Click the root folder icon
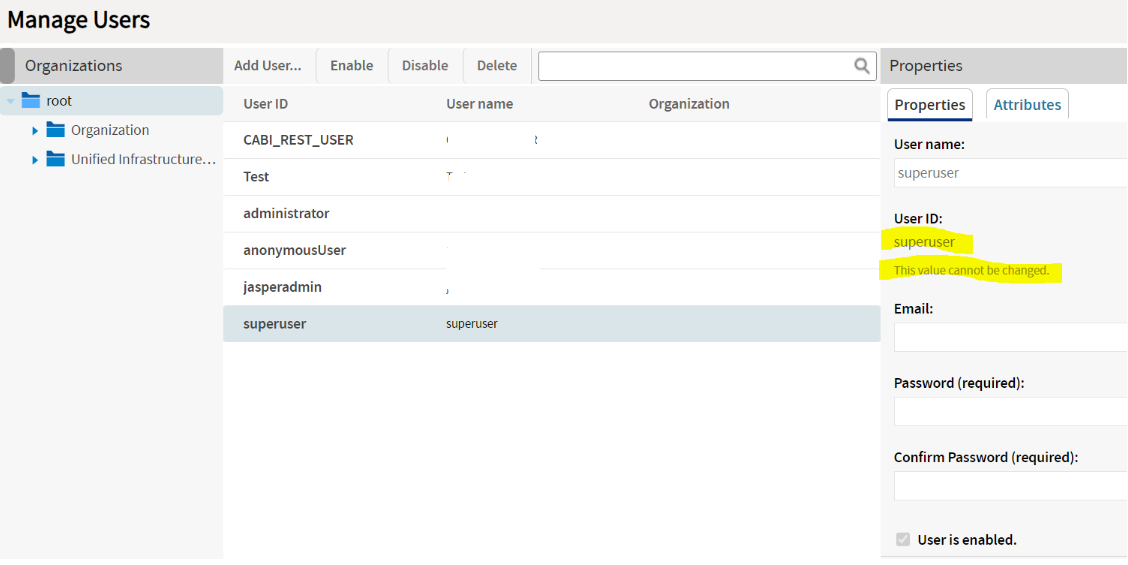Screen dimensions: 1128x565 click(x=30, y=101)
